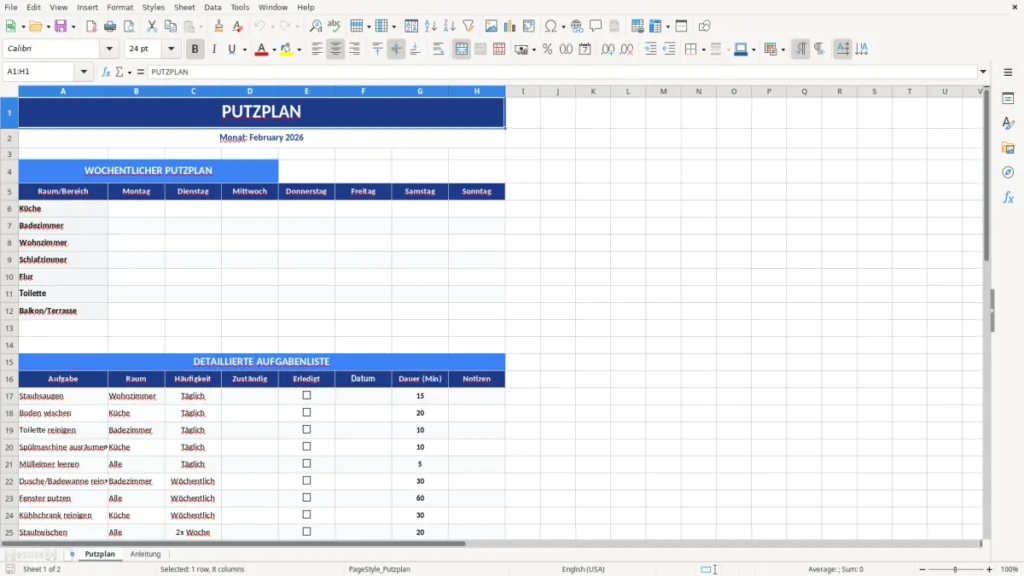1024x576 pixels.
Task: Check Erledigt box for Fenster putzen
Action: [x=306, y=498]
